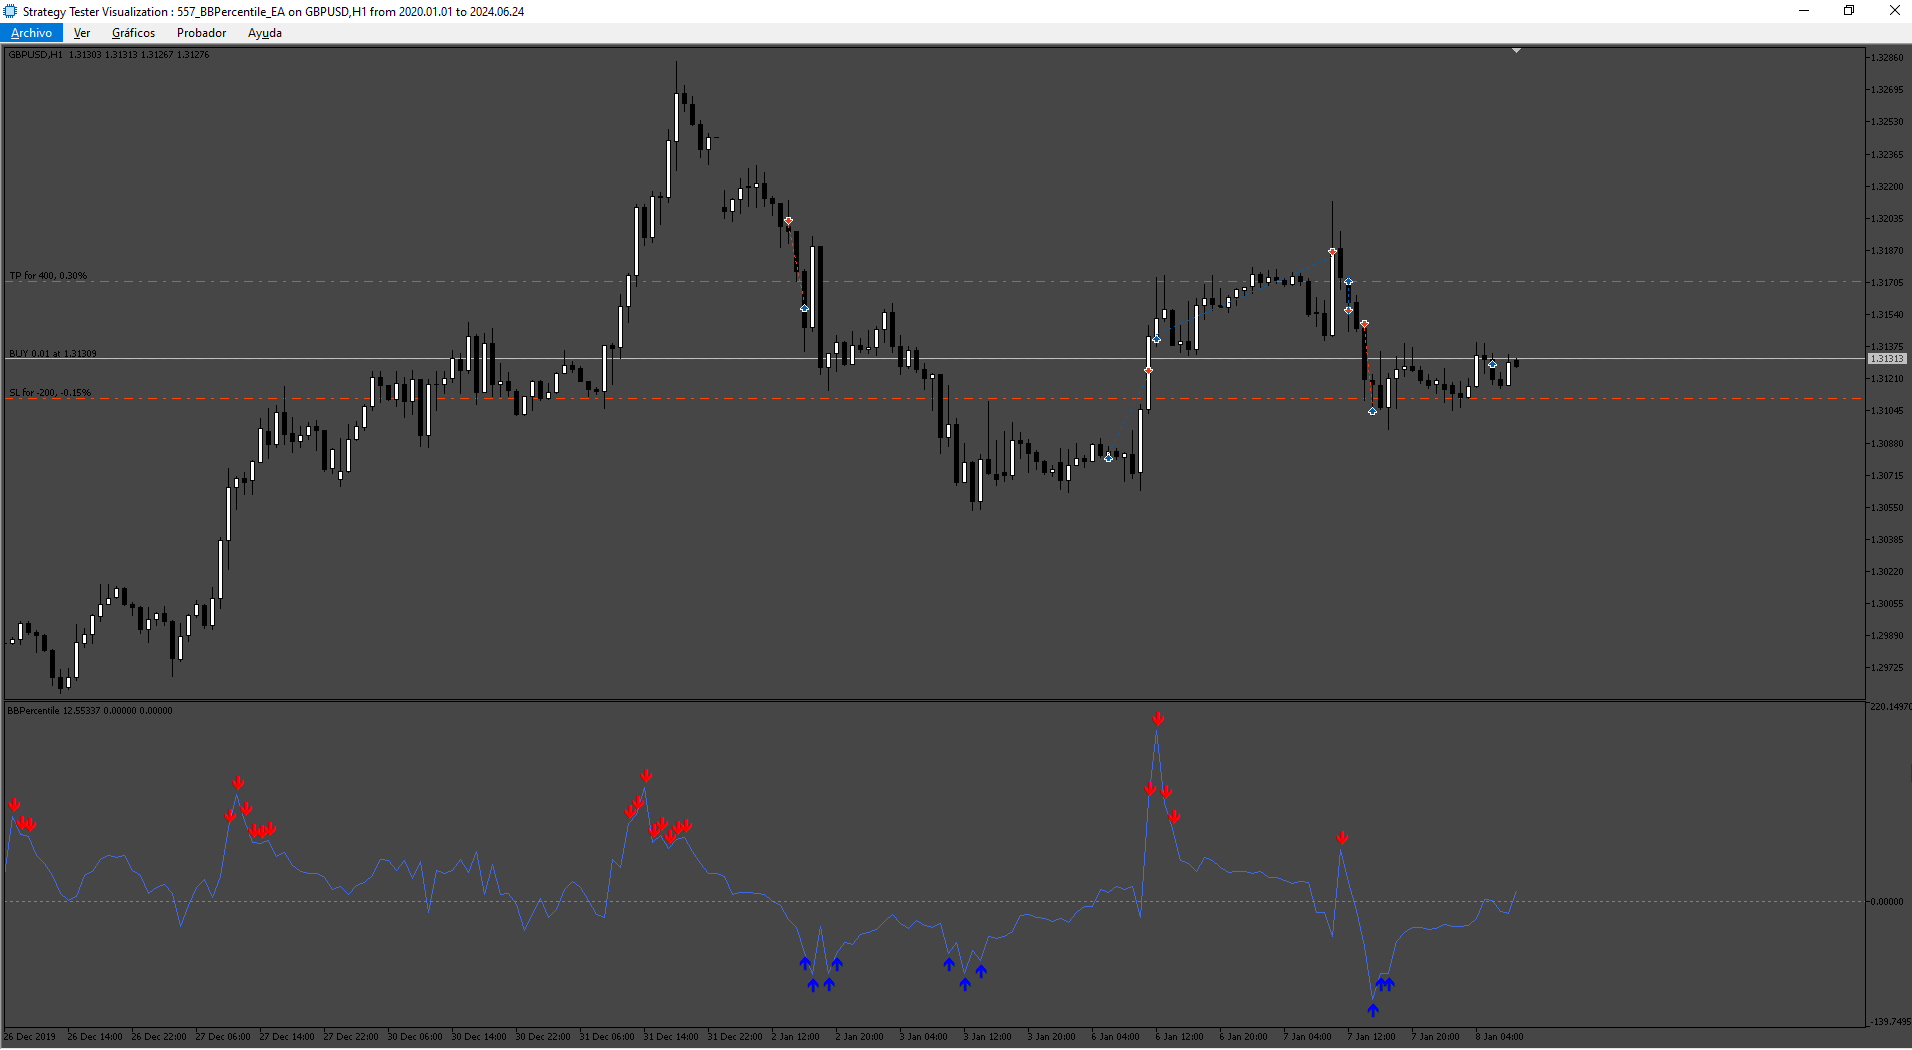Click the '6 Jan 12:00' time axis label
This screenshot has height=1050, width=1912.
click(x=1179, y=1037)
